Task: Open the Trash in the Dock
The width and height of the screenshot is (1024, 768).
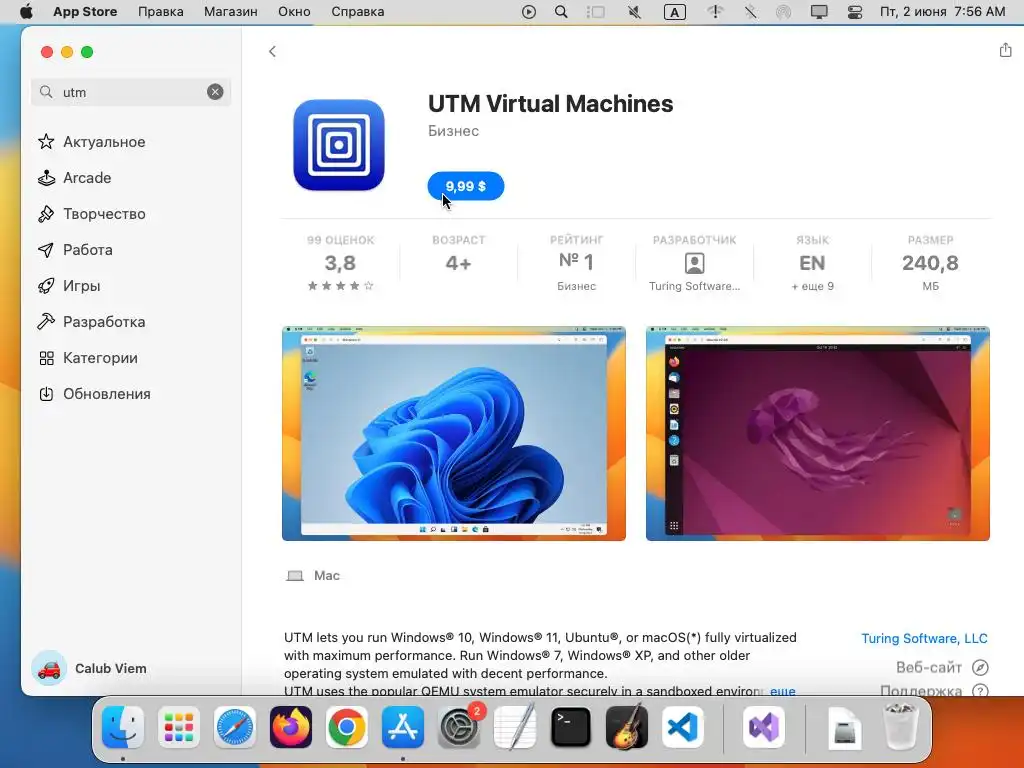Action: (901, 727)
